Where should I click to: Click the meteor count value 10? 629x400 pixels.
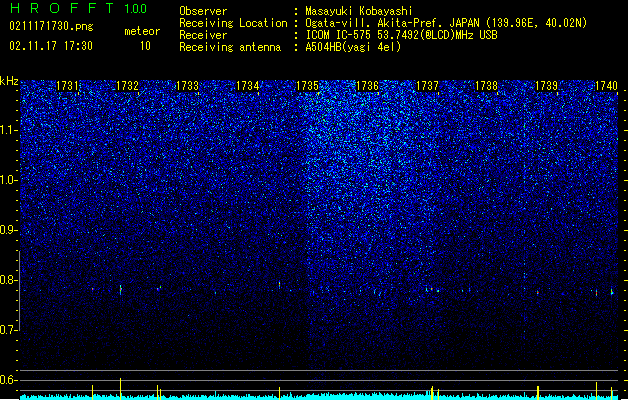[145, 46]
